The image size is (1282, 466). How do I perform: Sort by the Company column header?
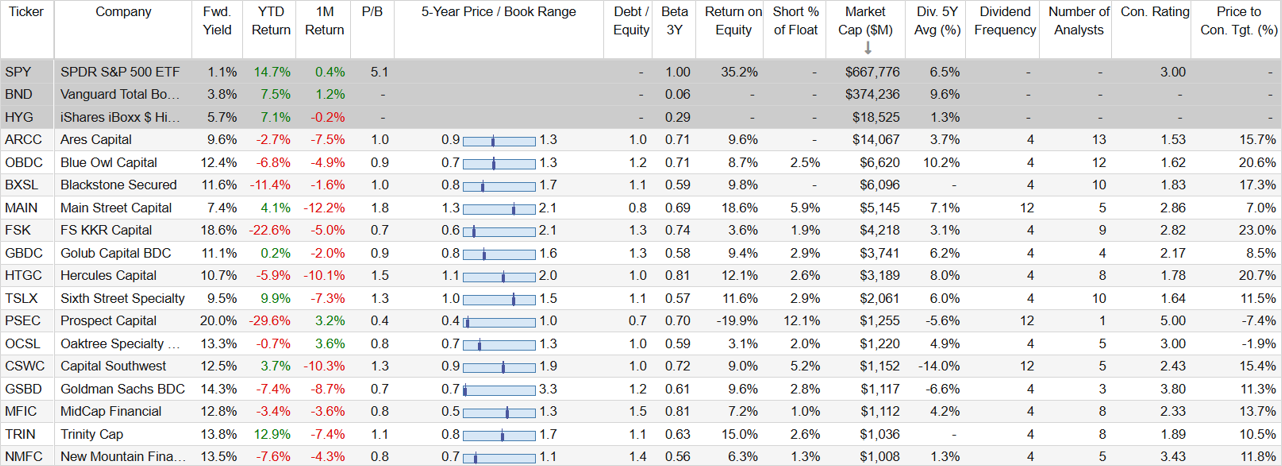point(124,12)
